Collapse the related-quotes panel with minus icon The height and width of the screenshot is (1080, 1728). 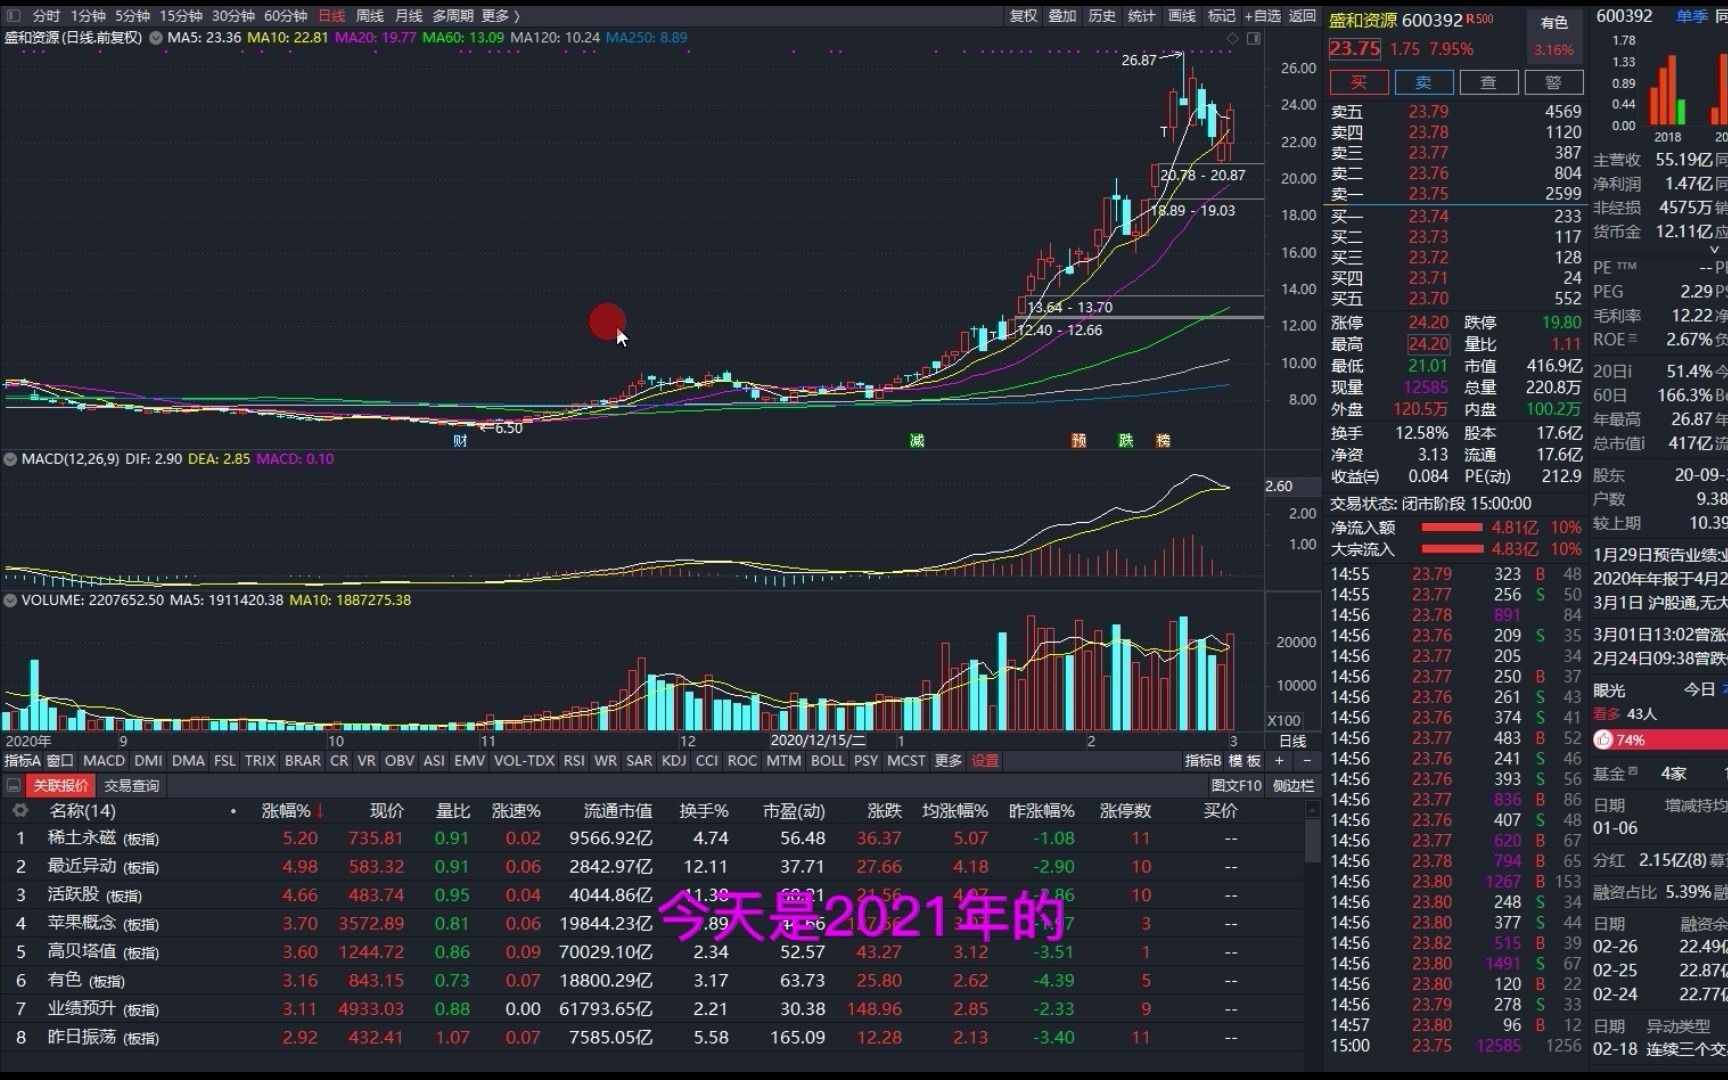(13, 786)
